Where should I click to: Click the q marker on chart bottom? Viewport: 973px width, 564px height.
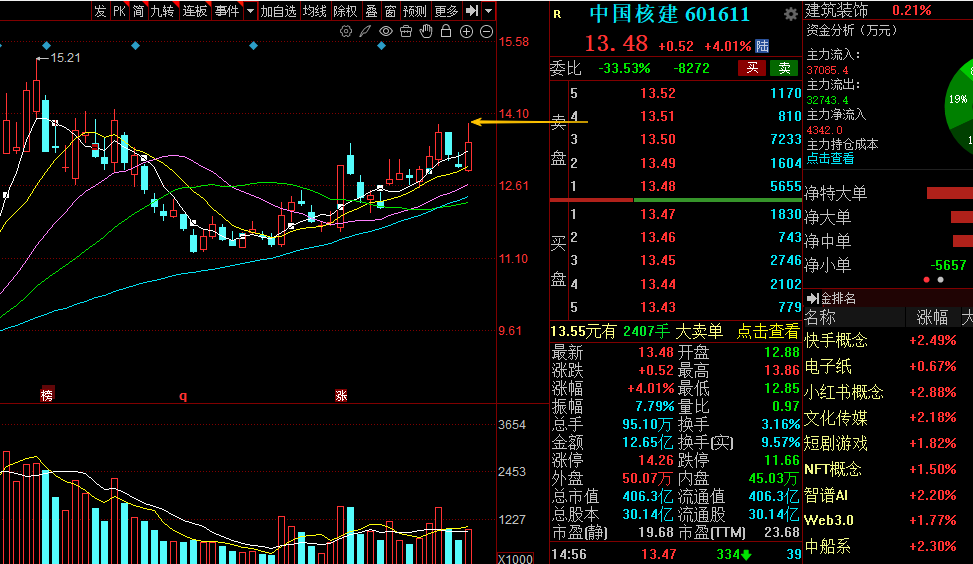click(x=183, y=396)
